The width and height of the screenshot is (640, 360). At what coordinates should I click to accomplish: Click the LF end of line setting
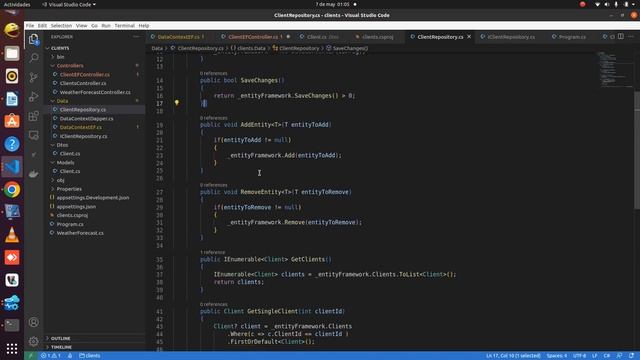(x=595, y=356)
